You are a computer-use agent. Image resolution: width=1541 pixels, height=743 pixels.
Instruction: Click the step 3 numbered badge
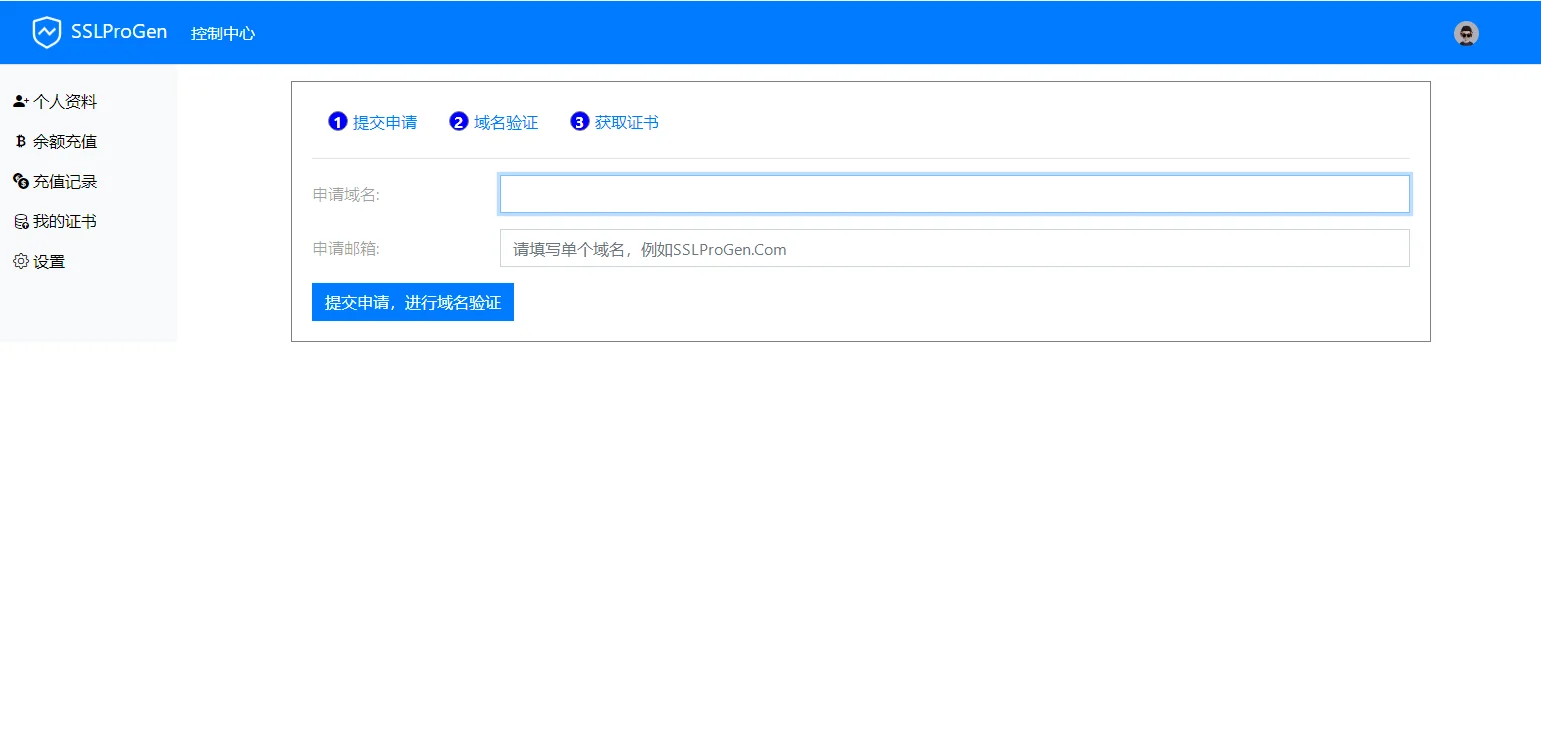pyautogui.click(x=580, y=121)
